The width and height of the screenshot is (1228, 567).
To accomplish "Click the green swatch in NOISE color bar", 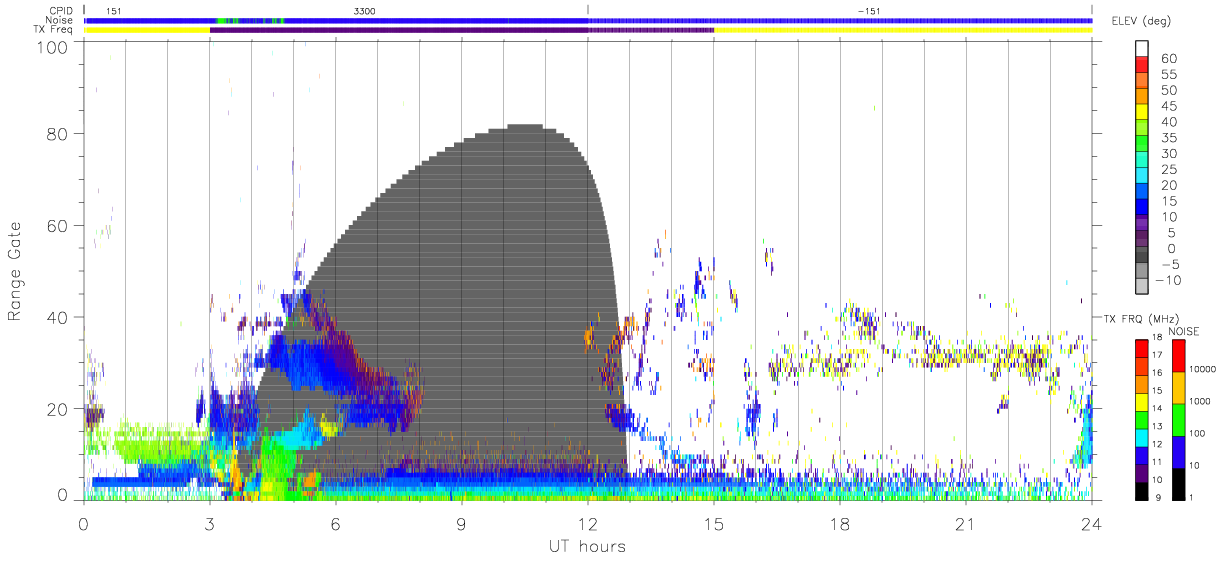I will 1179,419.
